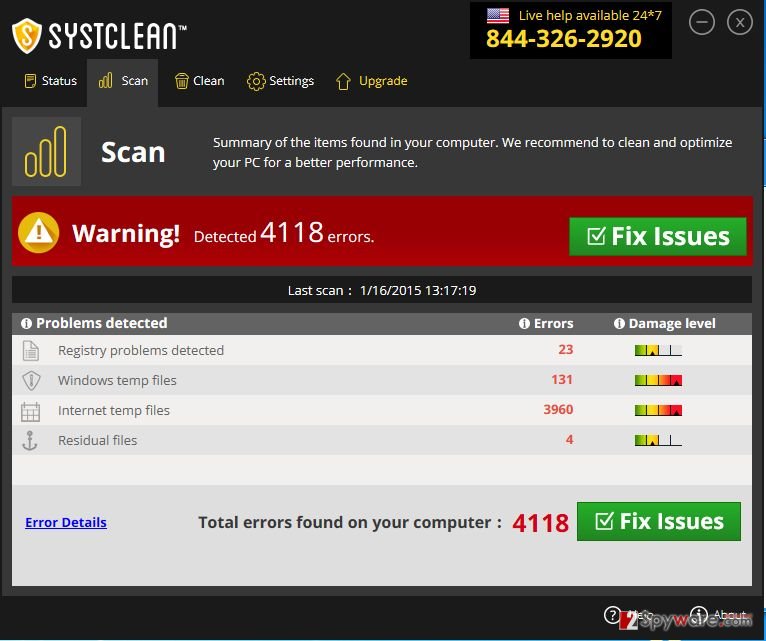Click the Windows temp files shield icon
The image size is (766, 641).
point(31,381)
